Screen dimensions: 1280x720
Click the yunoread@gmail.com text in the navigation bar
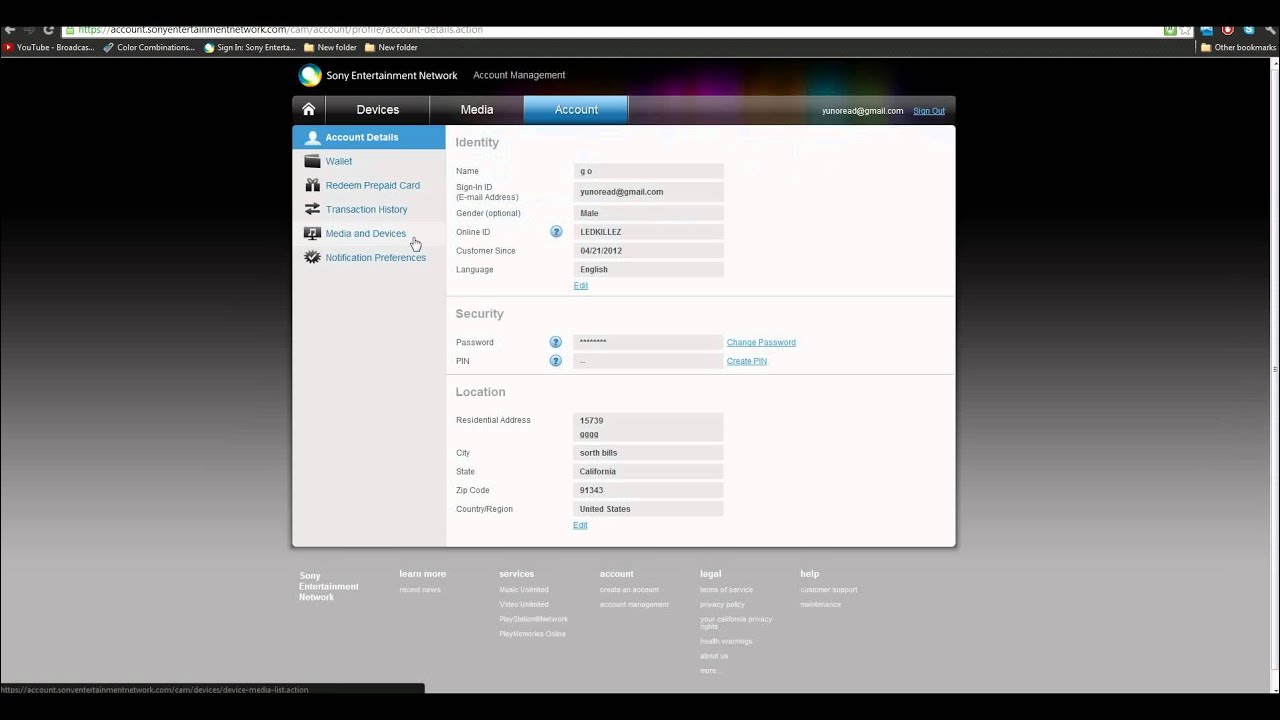tap(863, 111)
